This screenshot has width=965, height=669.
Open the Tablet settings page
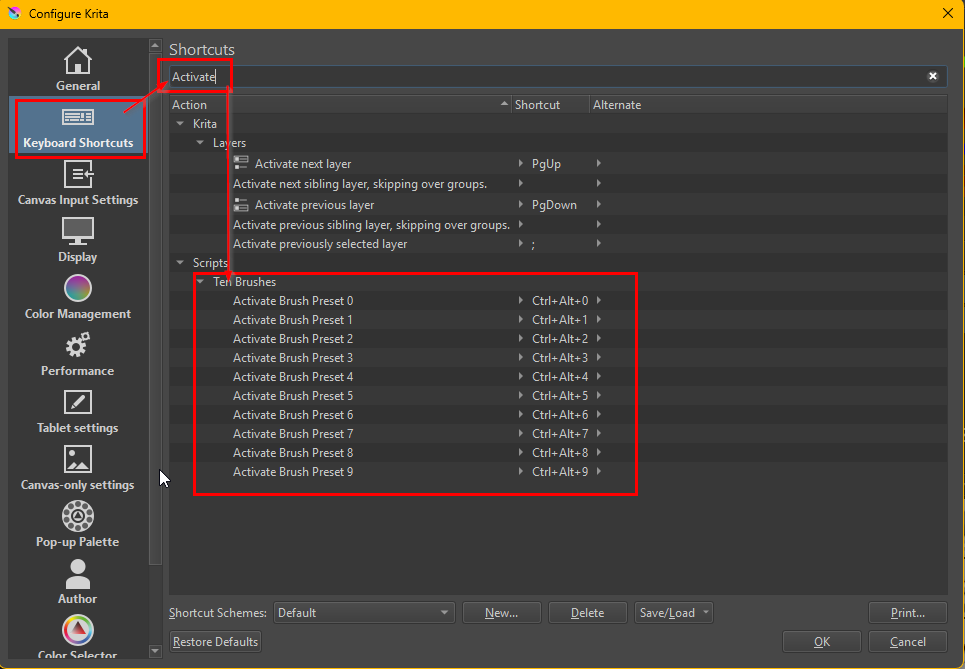[78, 411]
